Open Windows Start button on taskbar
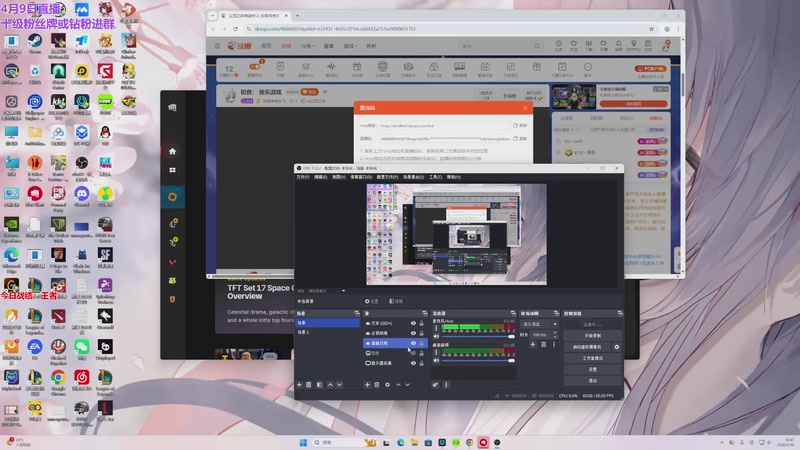The image size is (800, 450). (303, 442)
